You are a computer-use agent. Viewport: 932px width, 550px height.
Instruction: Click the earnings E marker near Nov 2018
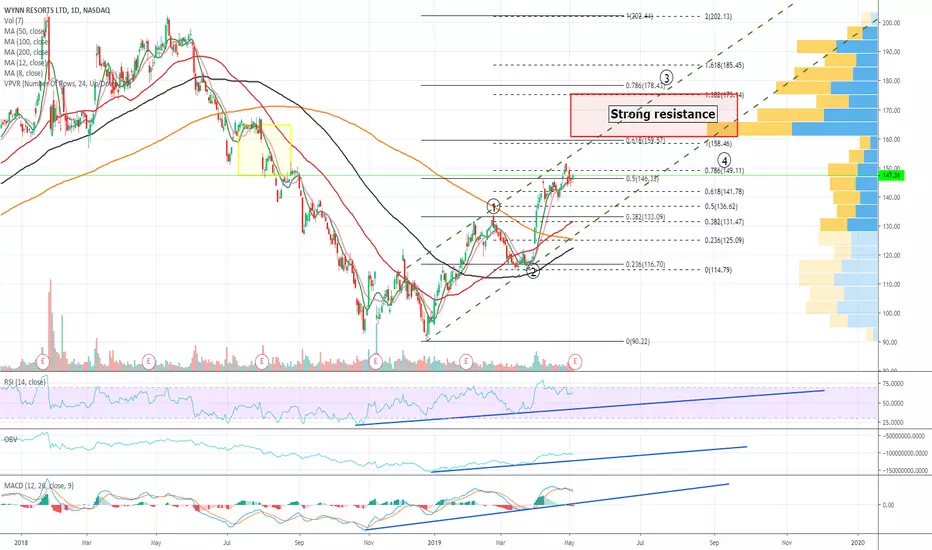coord(375,361)
